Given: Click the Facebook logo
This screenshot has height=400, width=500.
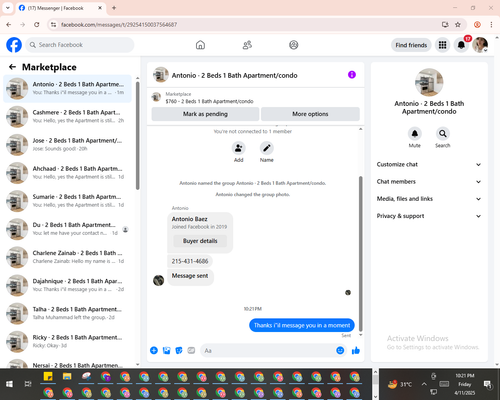Looking at the screenshot, I should [14, 45].
